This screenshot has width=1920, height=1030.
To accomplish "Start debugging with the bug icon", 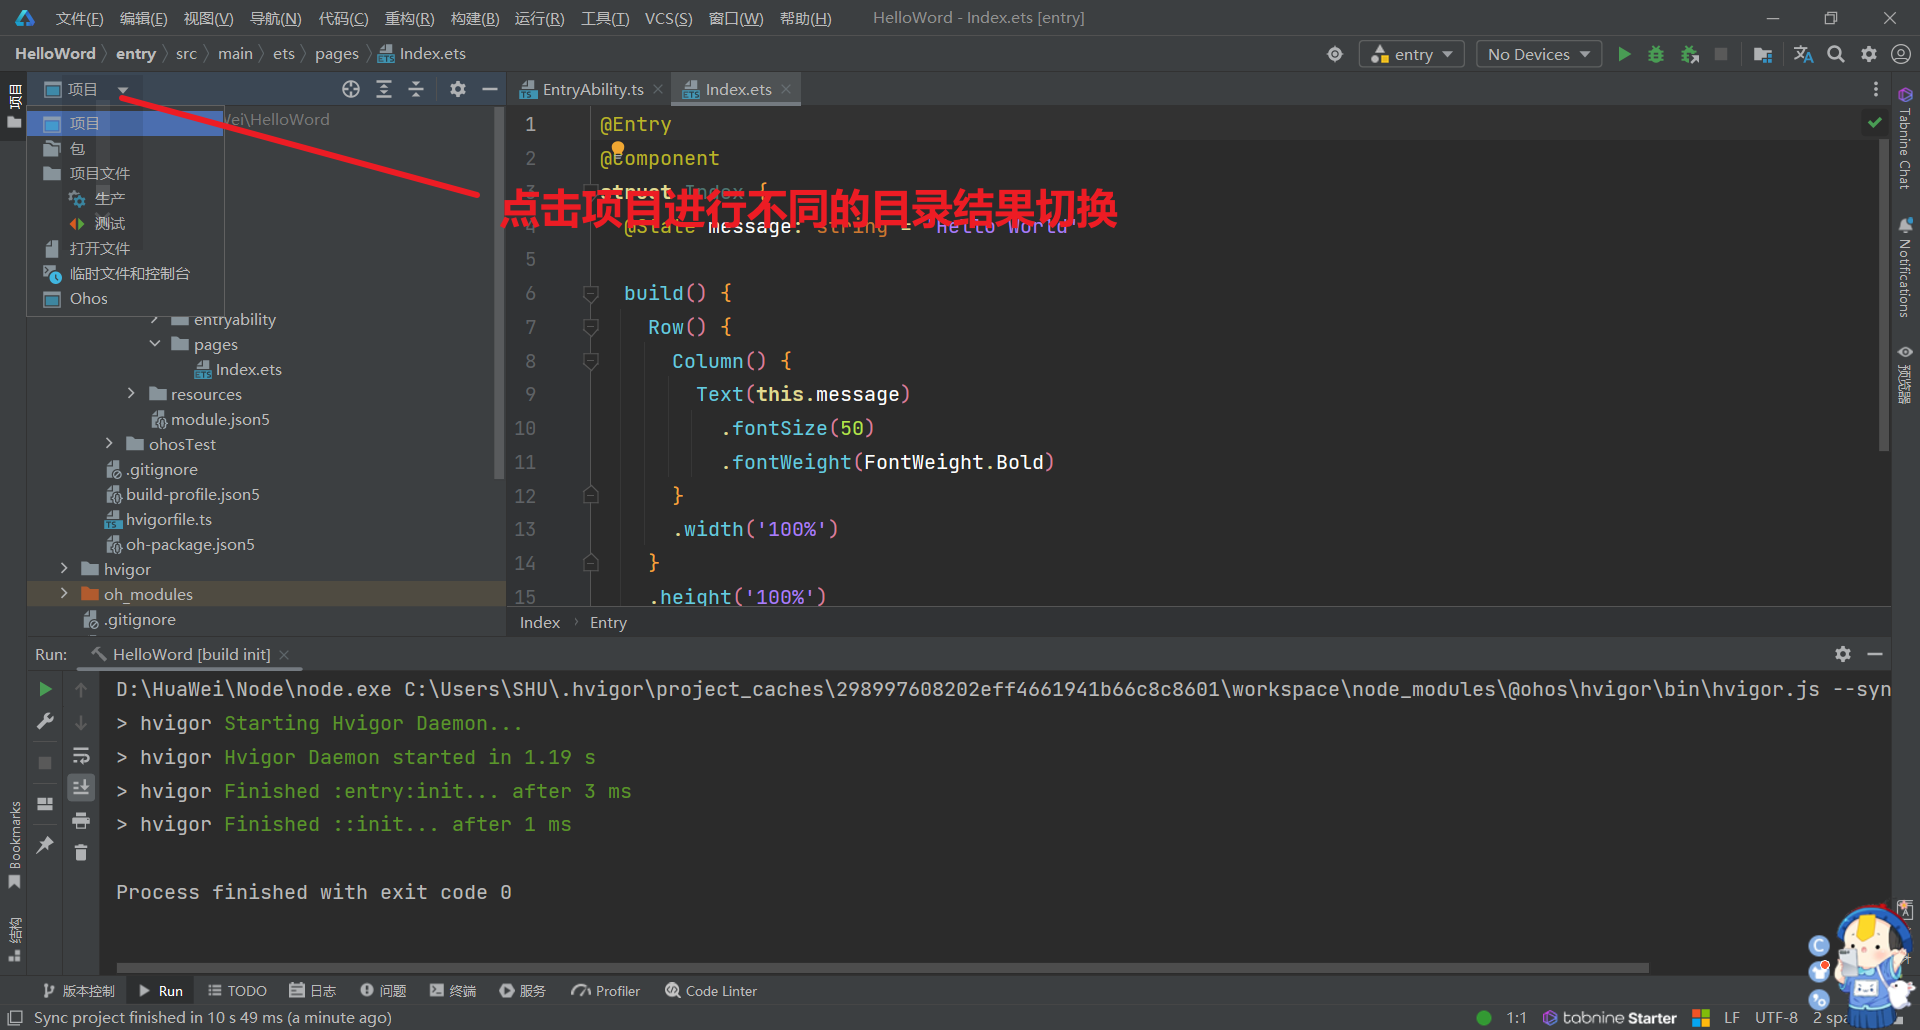I will (x=1656, y=54).
